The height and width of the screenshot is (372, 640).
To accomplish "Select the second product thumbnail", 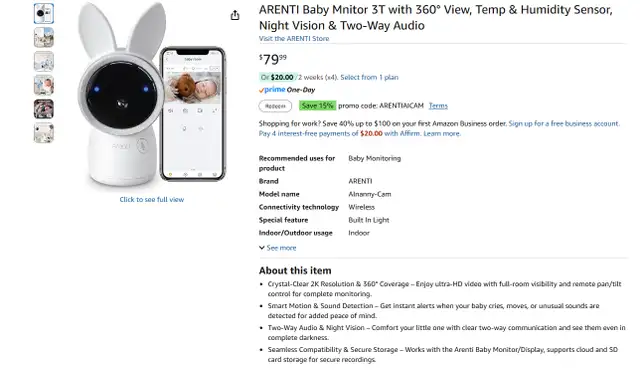I will 44,38.
